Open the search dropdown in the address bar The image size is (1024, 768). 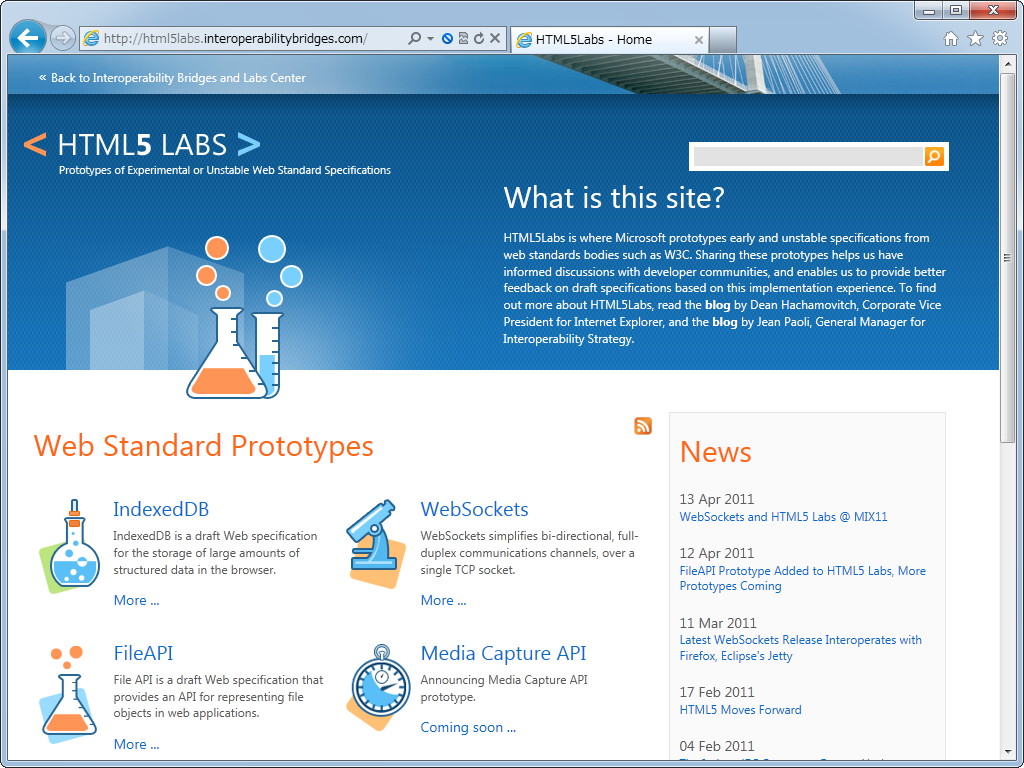click(x=430, y=38)
